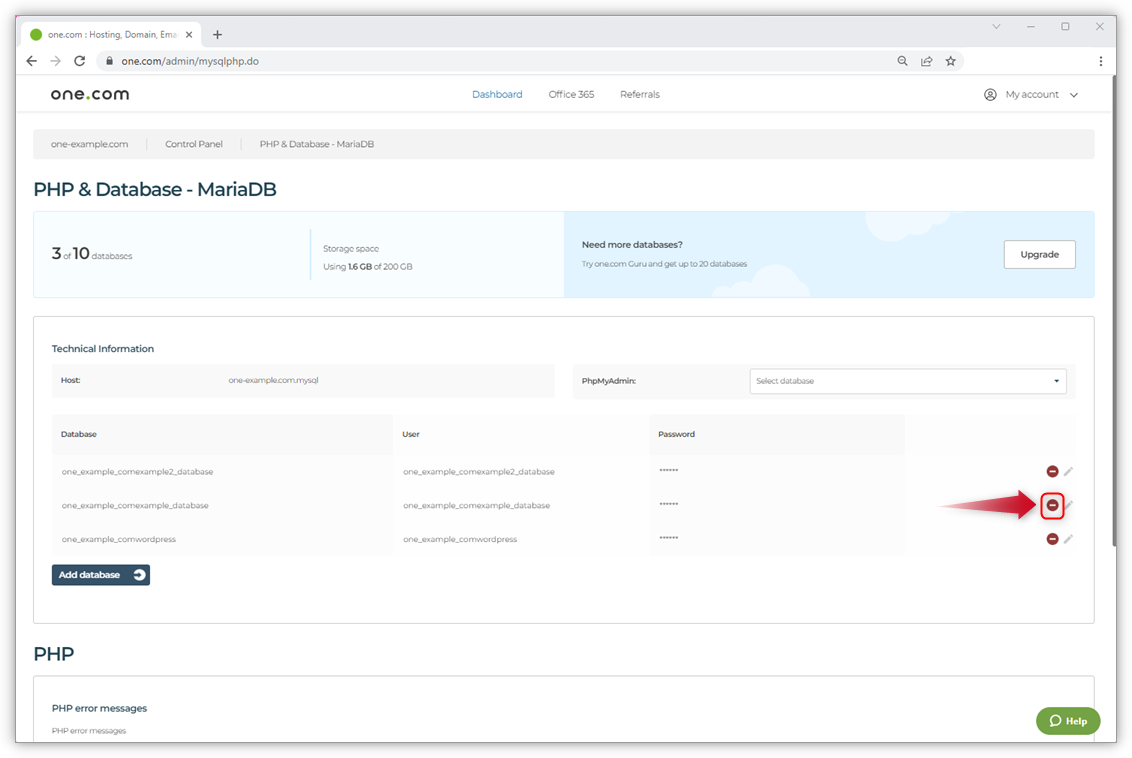This screenshot has width=1132, height=758.
Task: Click the Upgrade button
Action: (x=1039, y=255)
